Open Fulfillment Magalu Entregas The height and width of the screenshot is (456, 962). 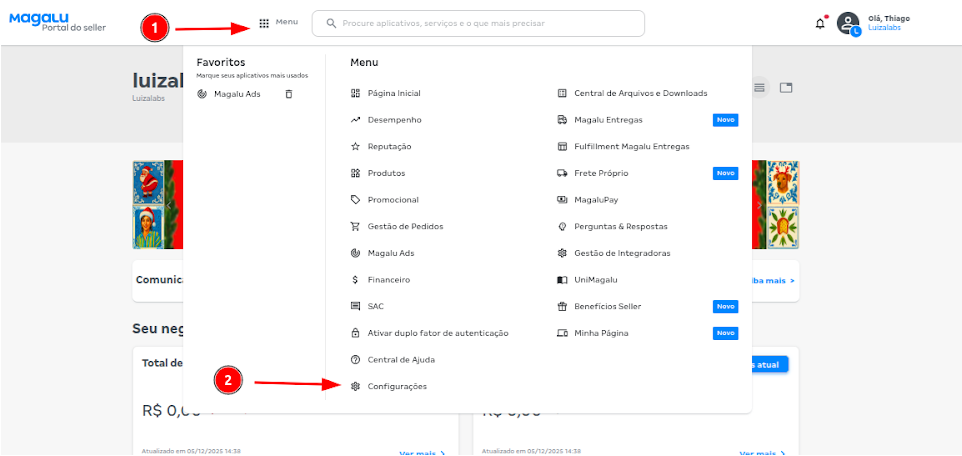(x=632, y=146)
